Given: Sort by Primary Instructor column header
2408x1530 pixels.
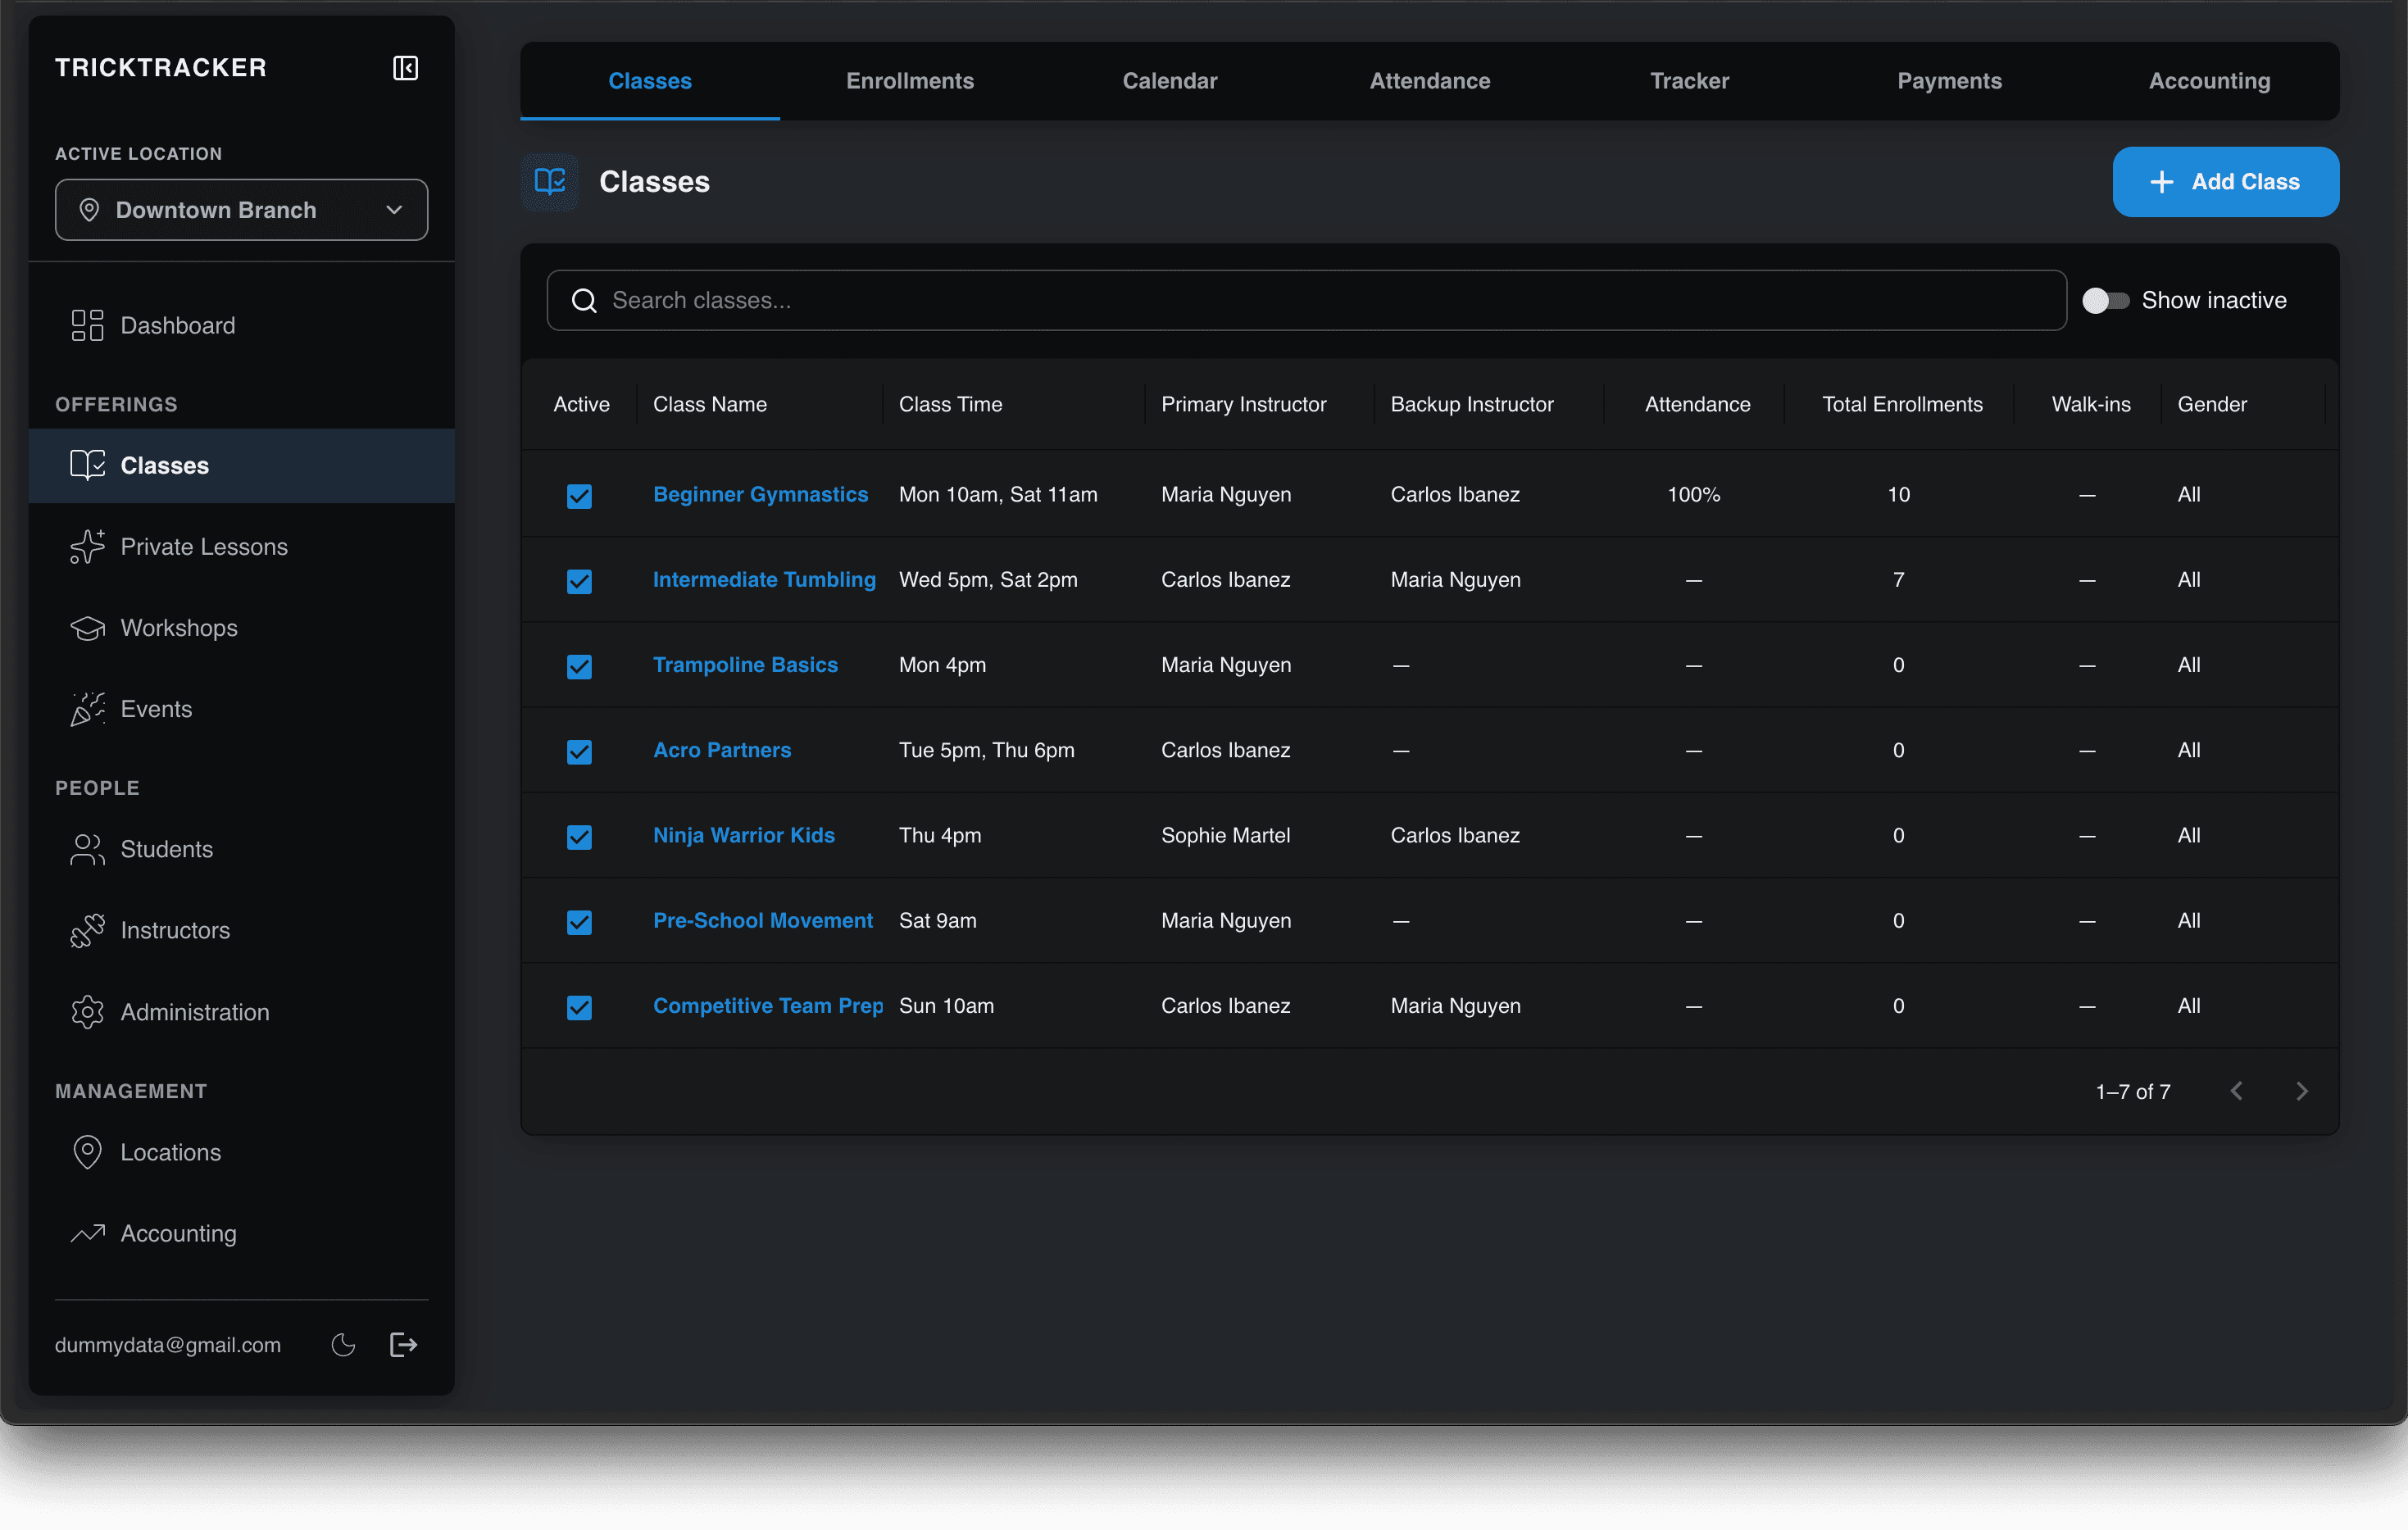Looking at the screenshot, I should click(x=1243, y=404).
